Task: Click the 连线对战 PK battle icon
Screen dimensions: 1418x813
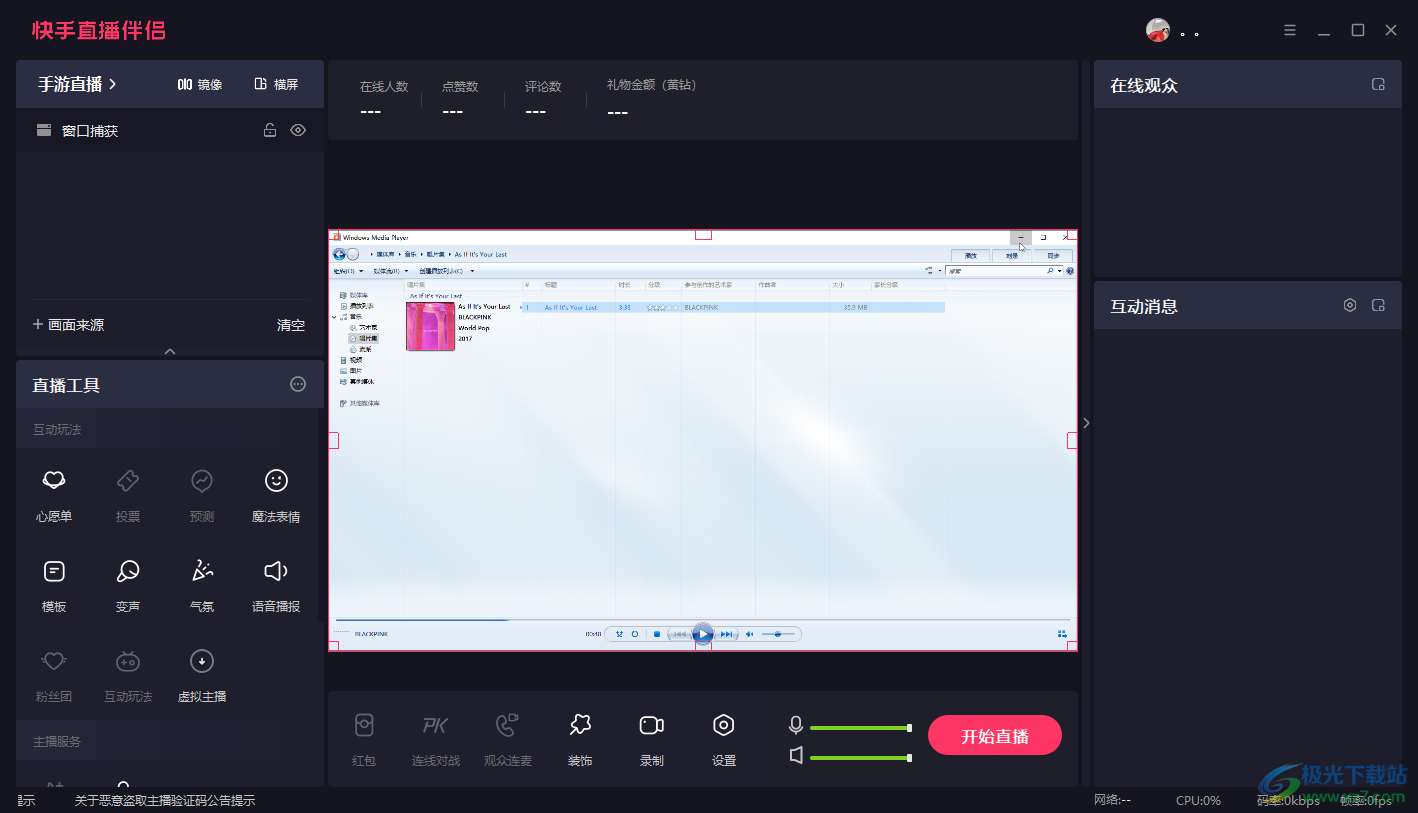Action: 435,726
